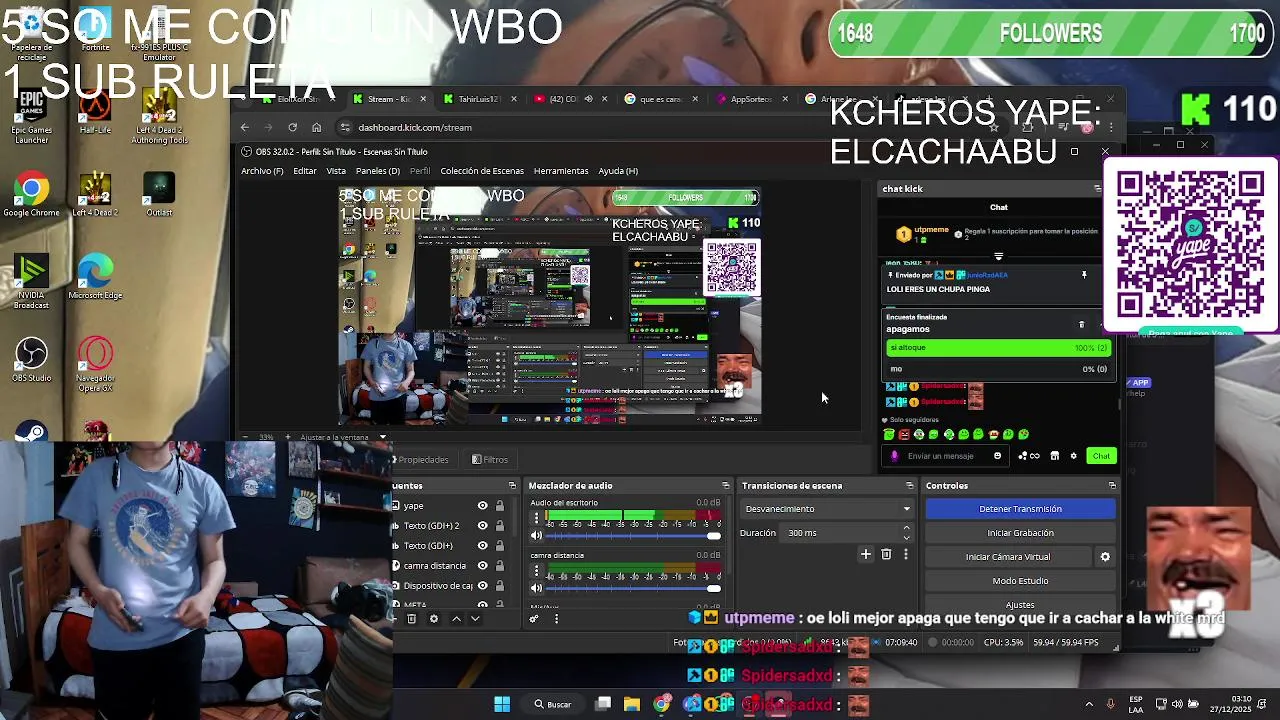Viewport: 1280px width, 720px height.
Task: Open Outlast desktop shortcut
Action: [x=159, y=194]
